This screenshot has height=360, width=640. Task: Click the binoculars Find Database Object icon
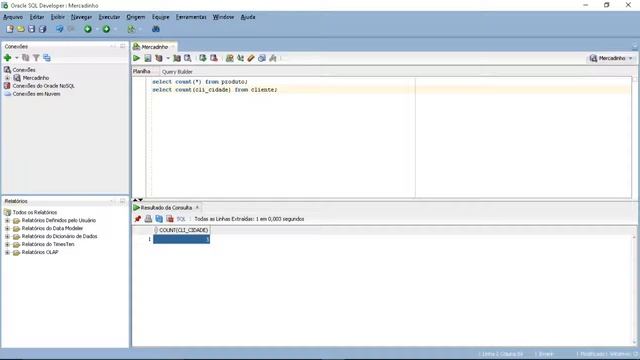tap(156, 29)
